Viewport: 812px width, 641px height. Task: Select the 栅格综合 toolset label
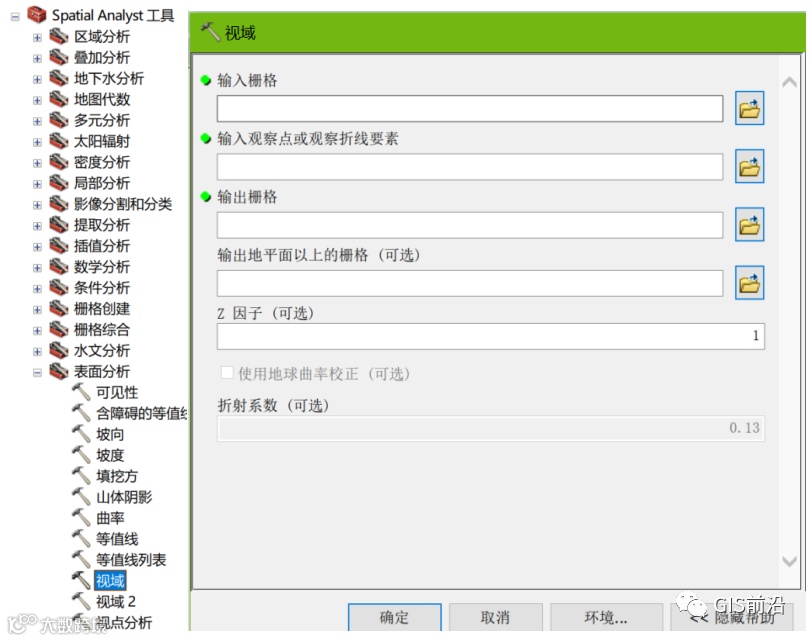click(x=102, y=330)
